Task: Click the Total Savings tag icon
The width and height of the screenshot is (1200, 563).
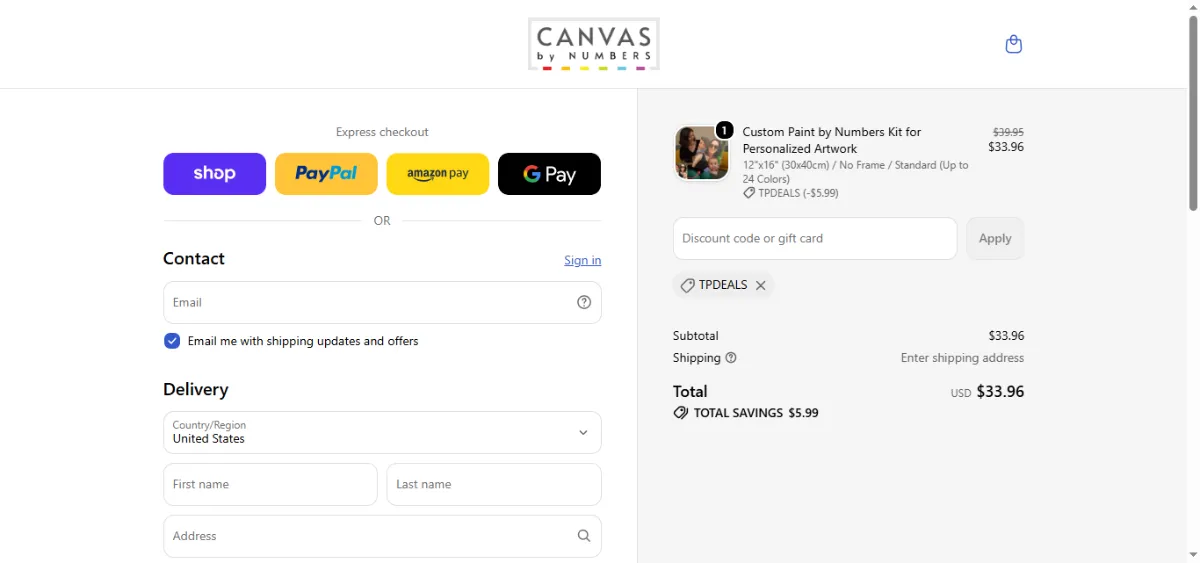Action: point(681,412)
